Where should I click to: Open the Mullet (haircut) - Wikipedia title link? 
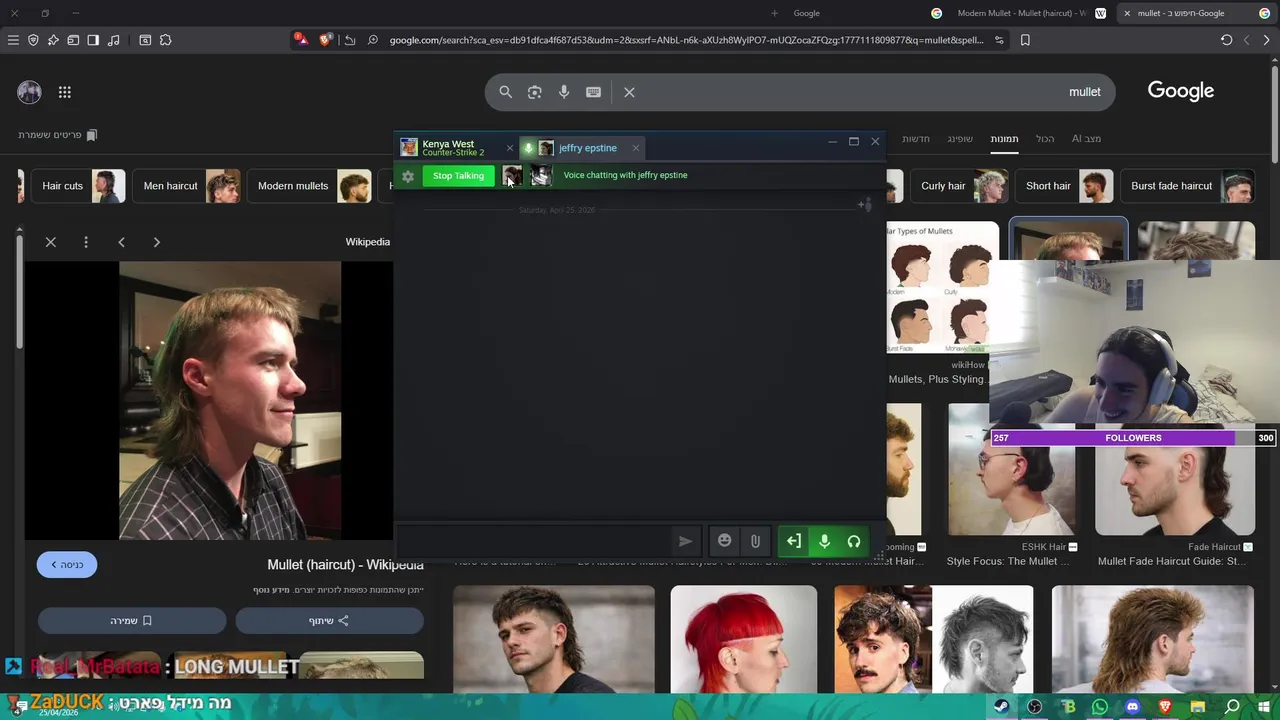pyautogui.click(x=345, y=565)
